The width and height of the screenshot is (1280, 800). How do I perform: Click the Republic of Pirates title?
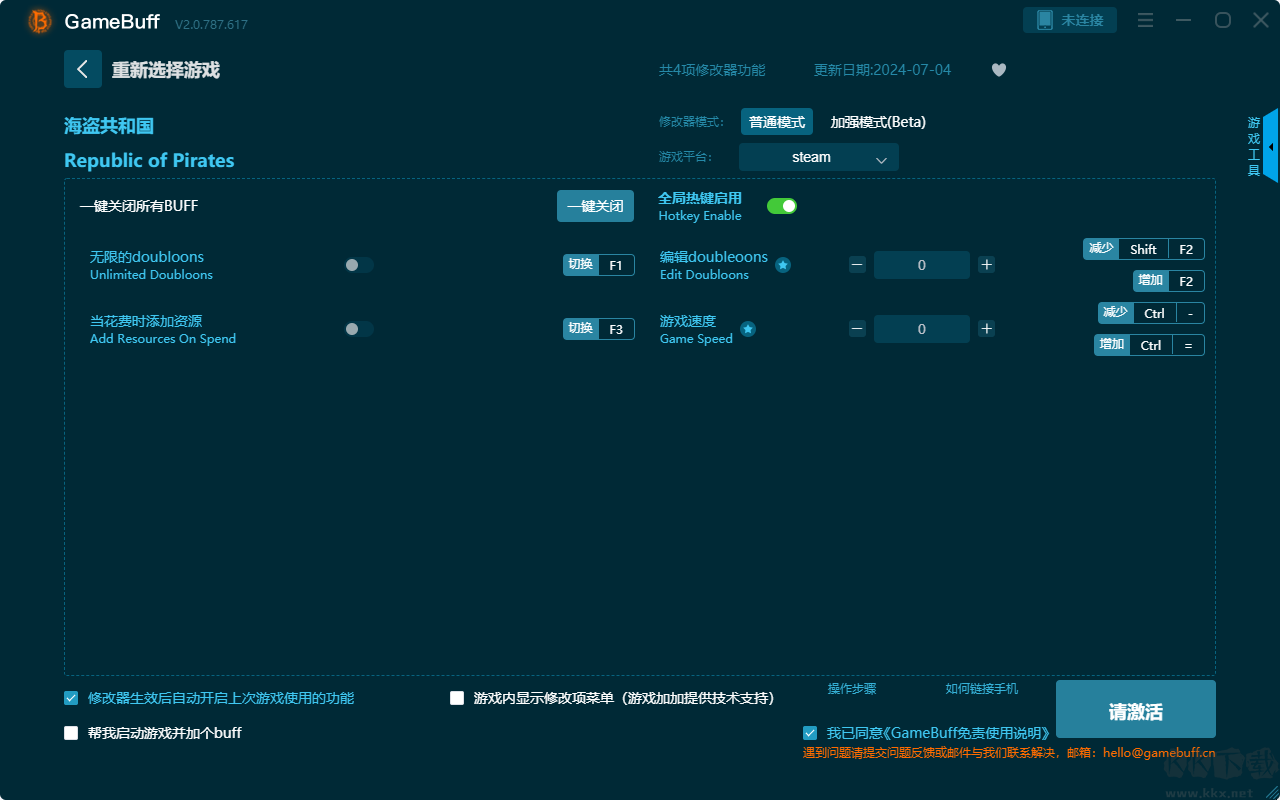click(x=149, y=161)
